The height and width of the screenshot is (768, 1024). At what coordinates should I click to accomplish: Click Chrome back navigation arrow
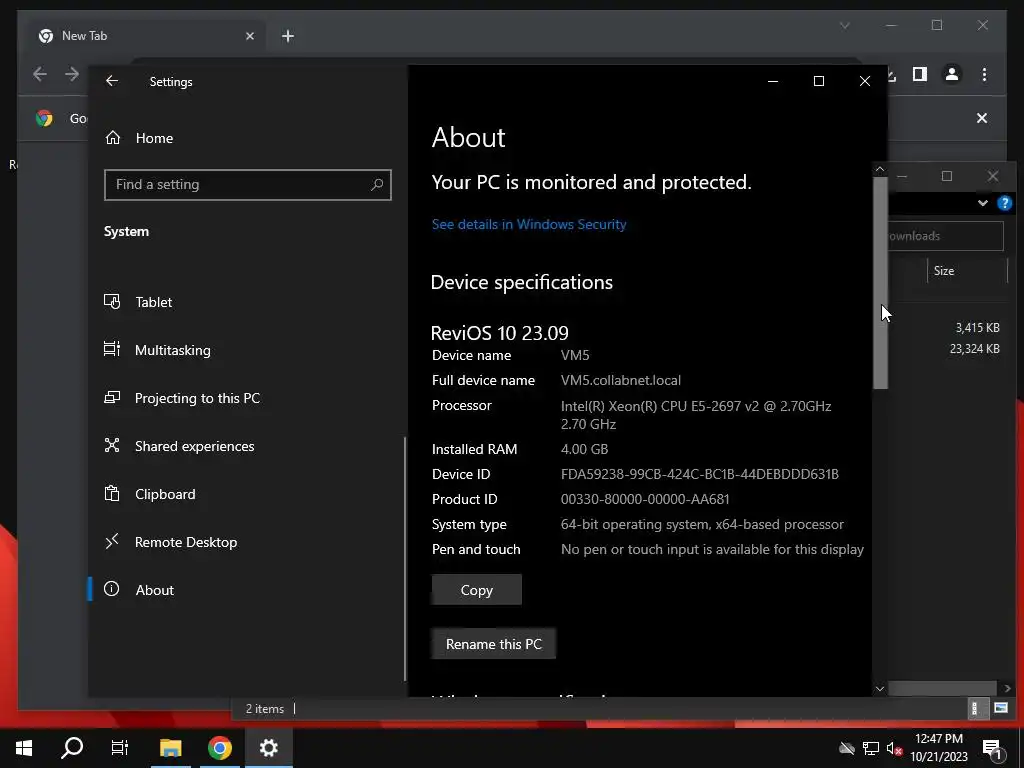coord(40,74)
